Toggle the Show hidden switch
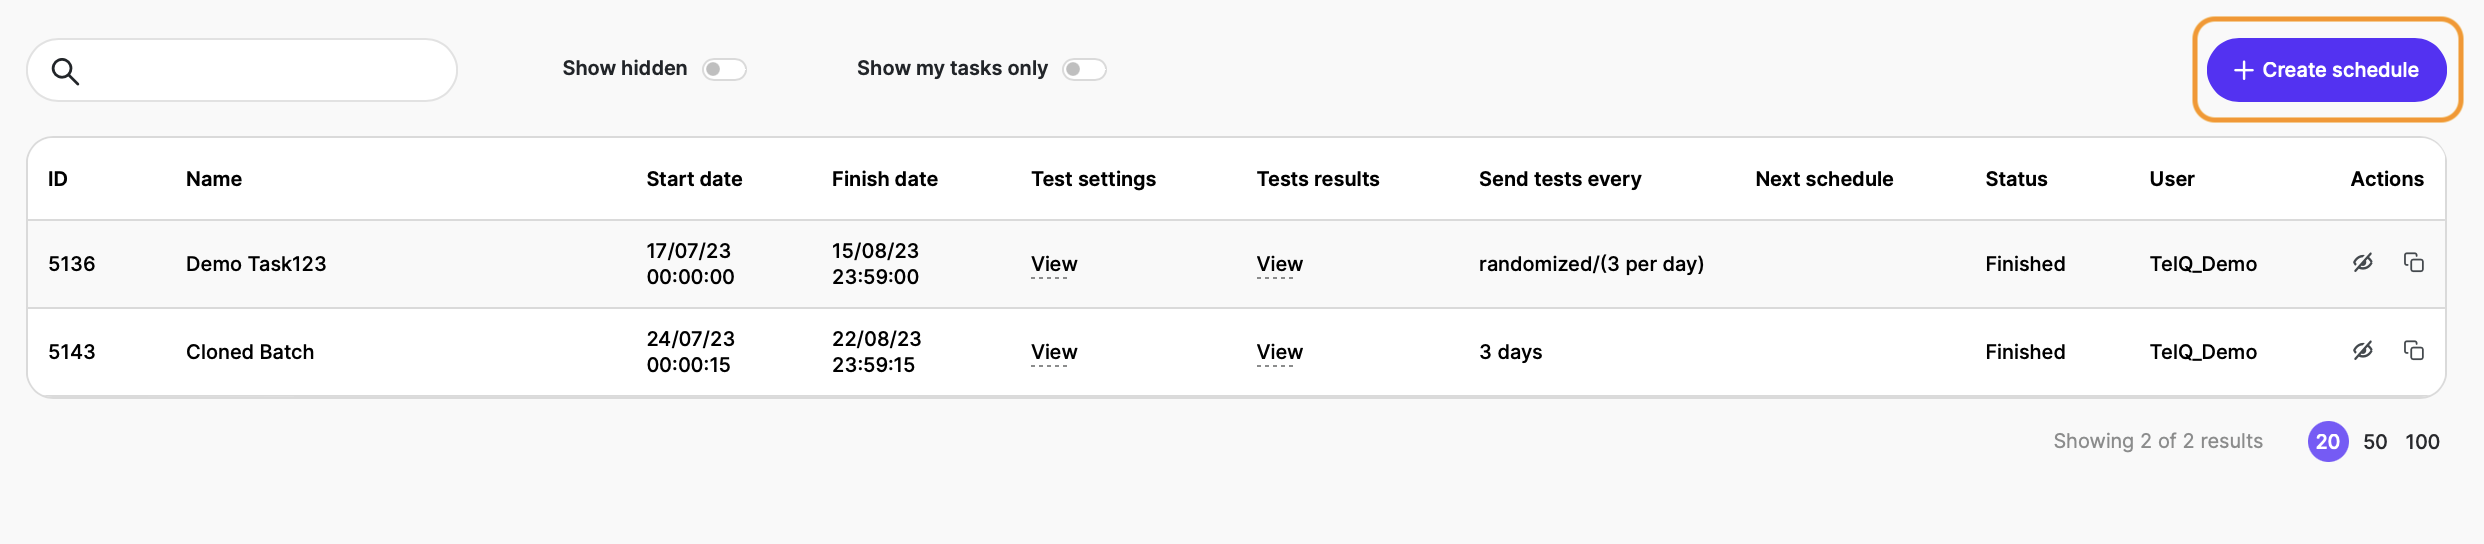Viewport: 2484px width, 544px height. [724, 69]
